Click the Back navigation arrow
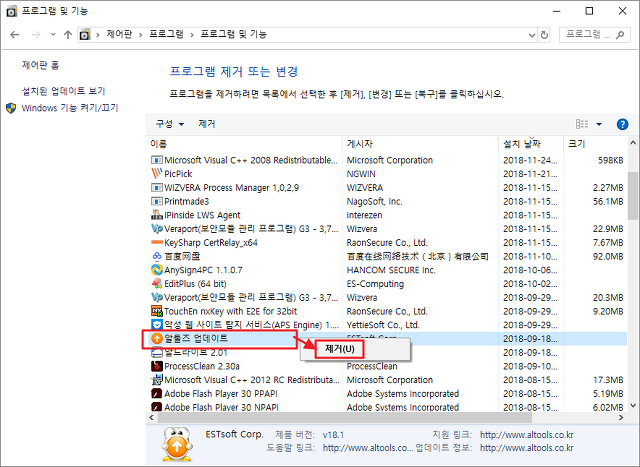 [15, 35]
